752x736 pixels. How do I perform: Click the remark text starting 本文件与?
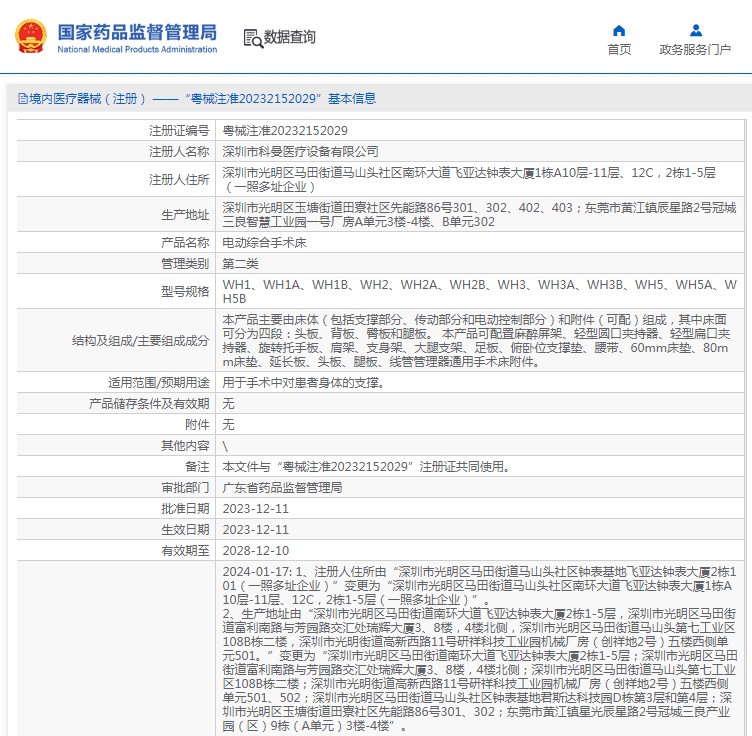tap(366, 467)
